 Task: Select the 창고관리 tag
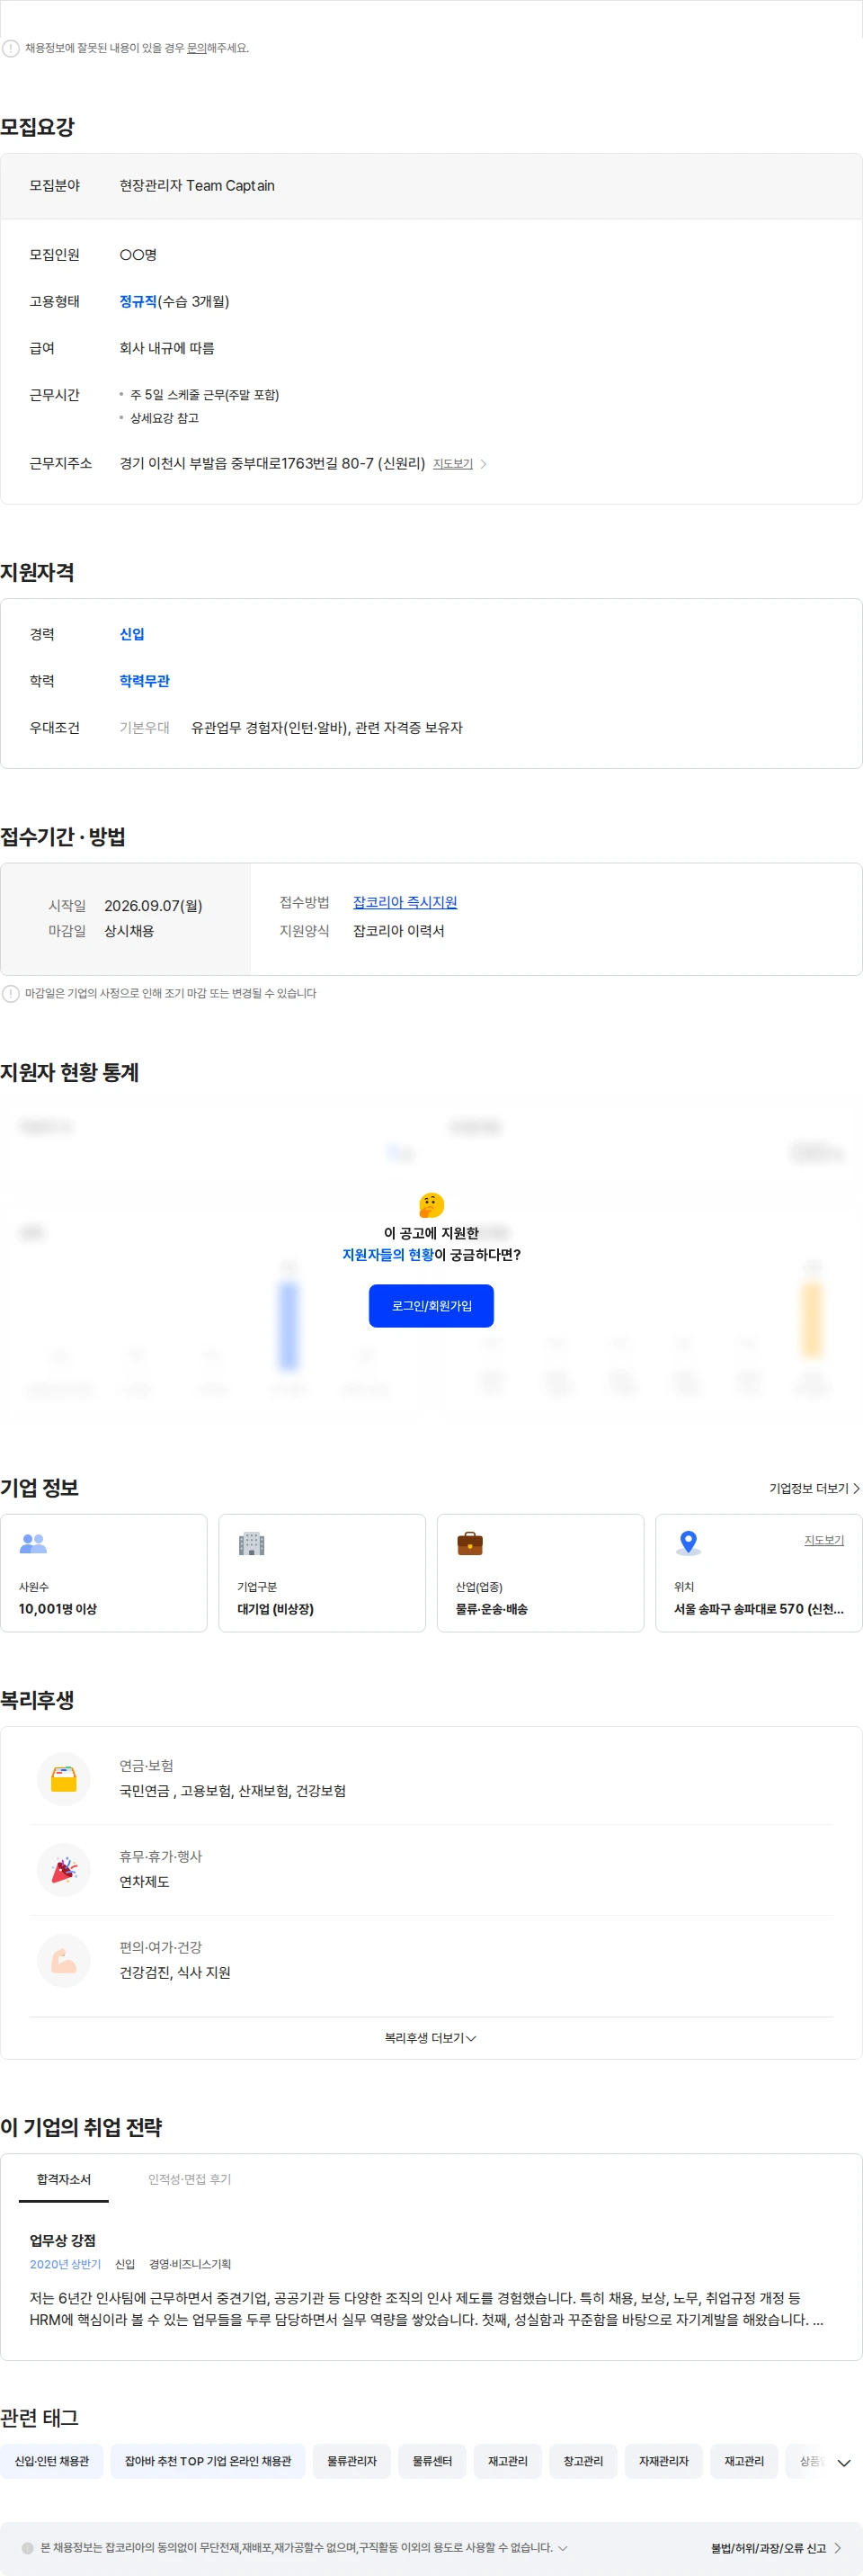583,2461
